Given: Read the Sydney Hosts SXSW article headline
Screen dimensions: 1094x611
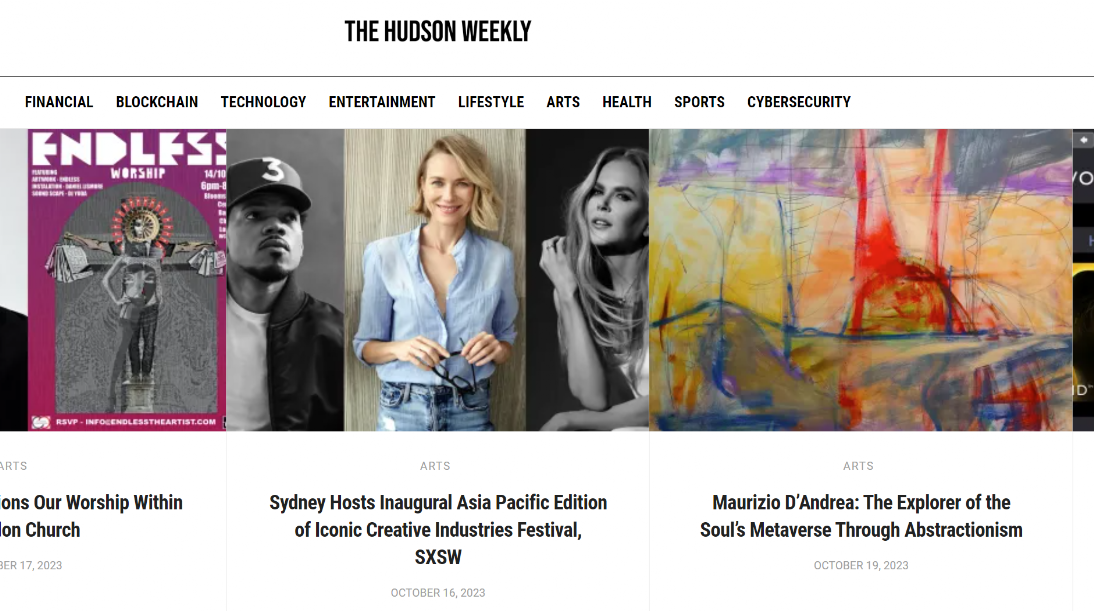Looking at the screenshot, I should [438, 529].
